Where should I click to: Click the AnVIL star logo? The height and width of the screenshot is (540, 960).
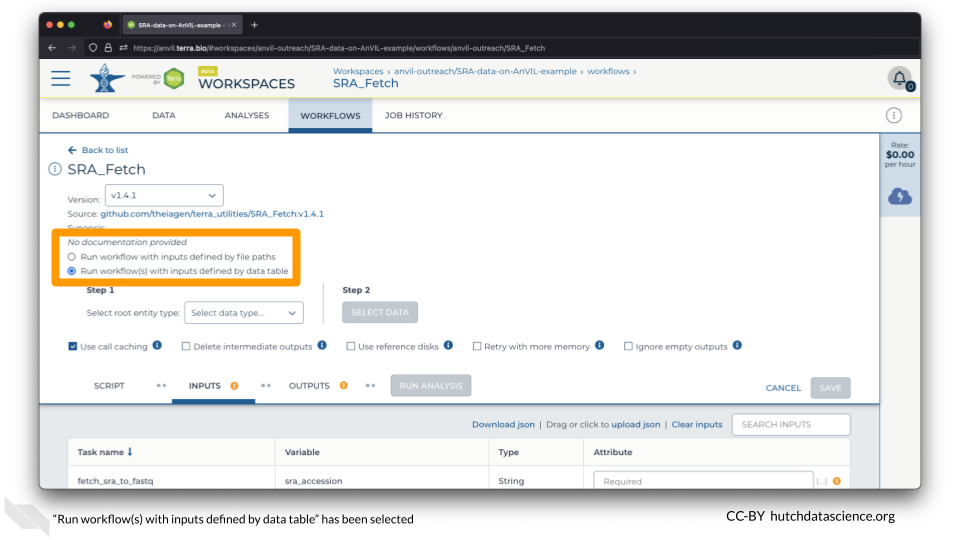[107, 78]
